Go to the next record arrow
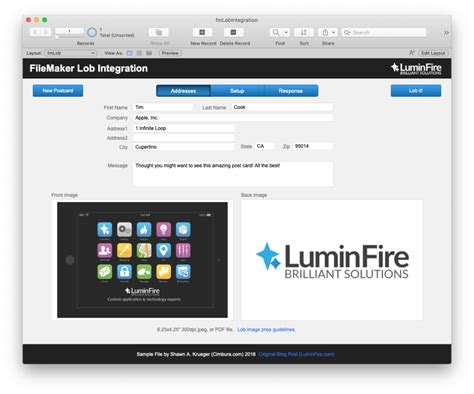This screenshot has width=474, height=394. 46,32
